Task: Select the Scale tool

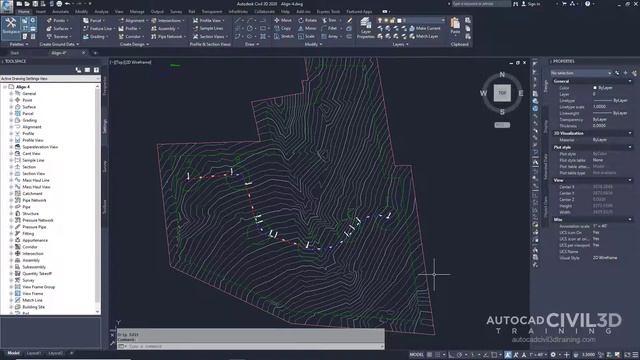Action: 307,36
